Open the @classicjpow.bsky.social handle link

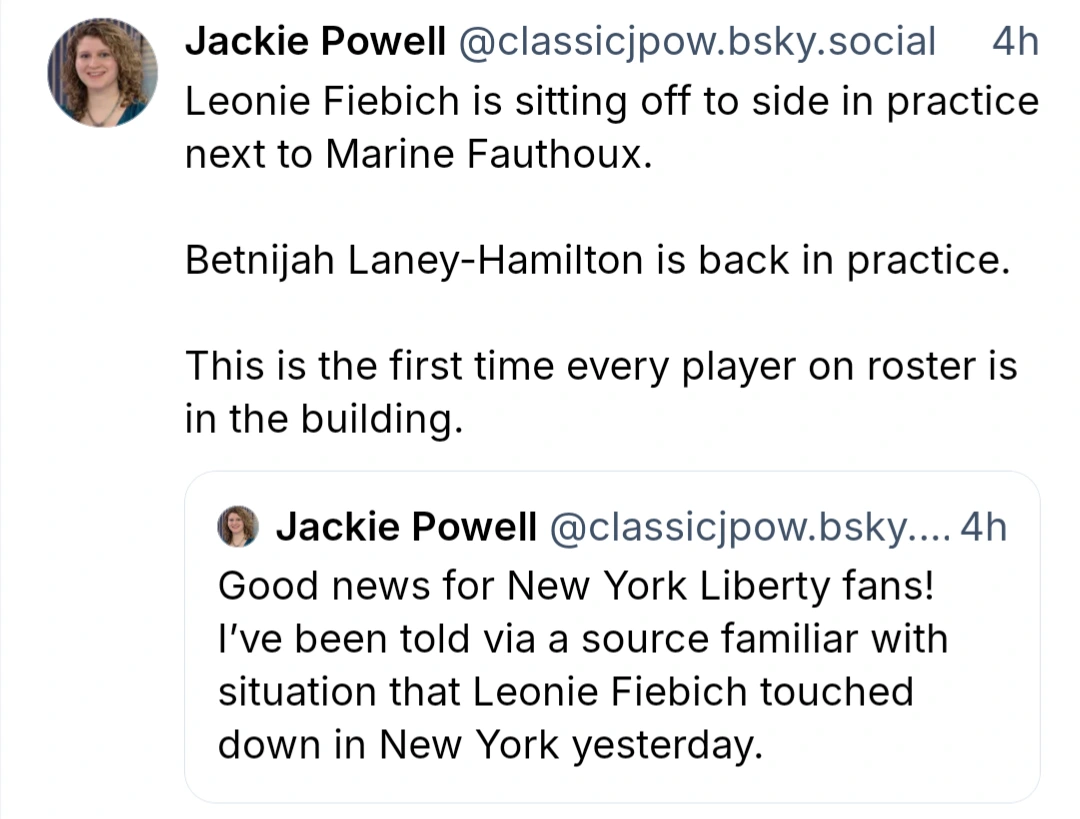tap(696, 41)
